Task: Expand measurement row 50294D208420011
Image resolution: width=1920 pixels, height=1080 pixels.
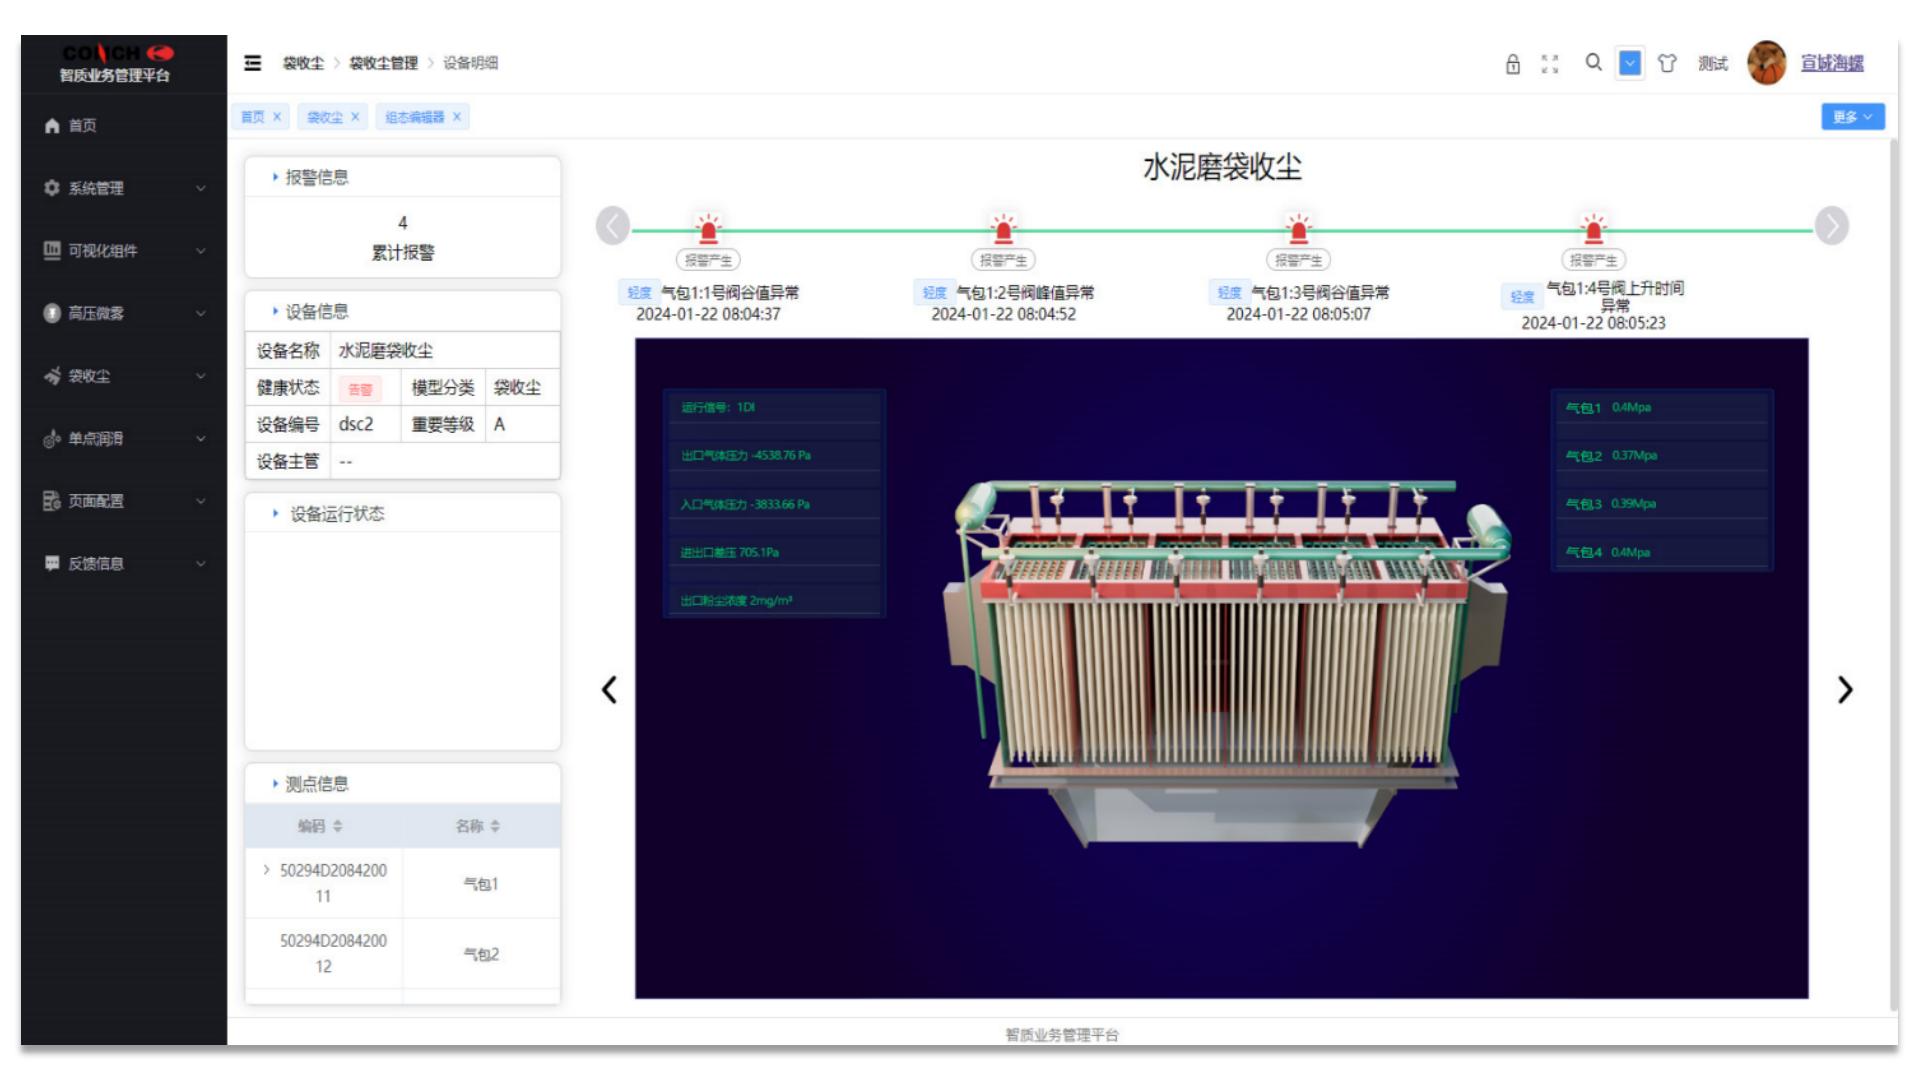Action: point(266,870)
